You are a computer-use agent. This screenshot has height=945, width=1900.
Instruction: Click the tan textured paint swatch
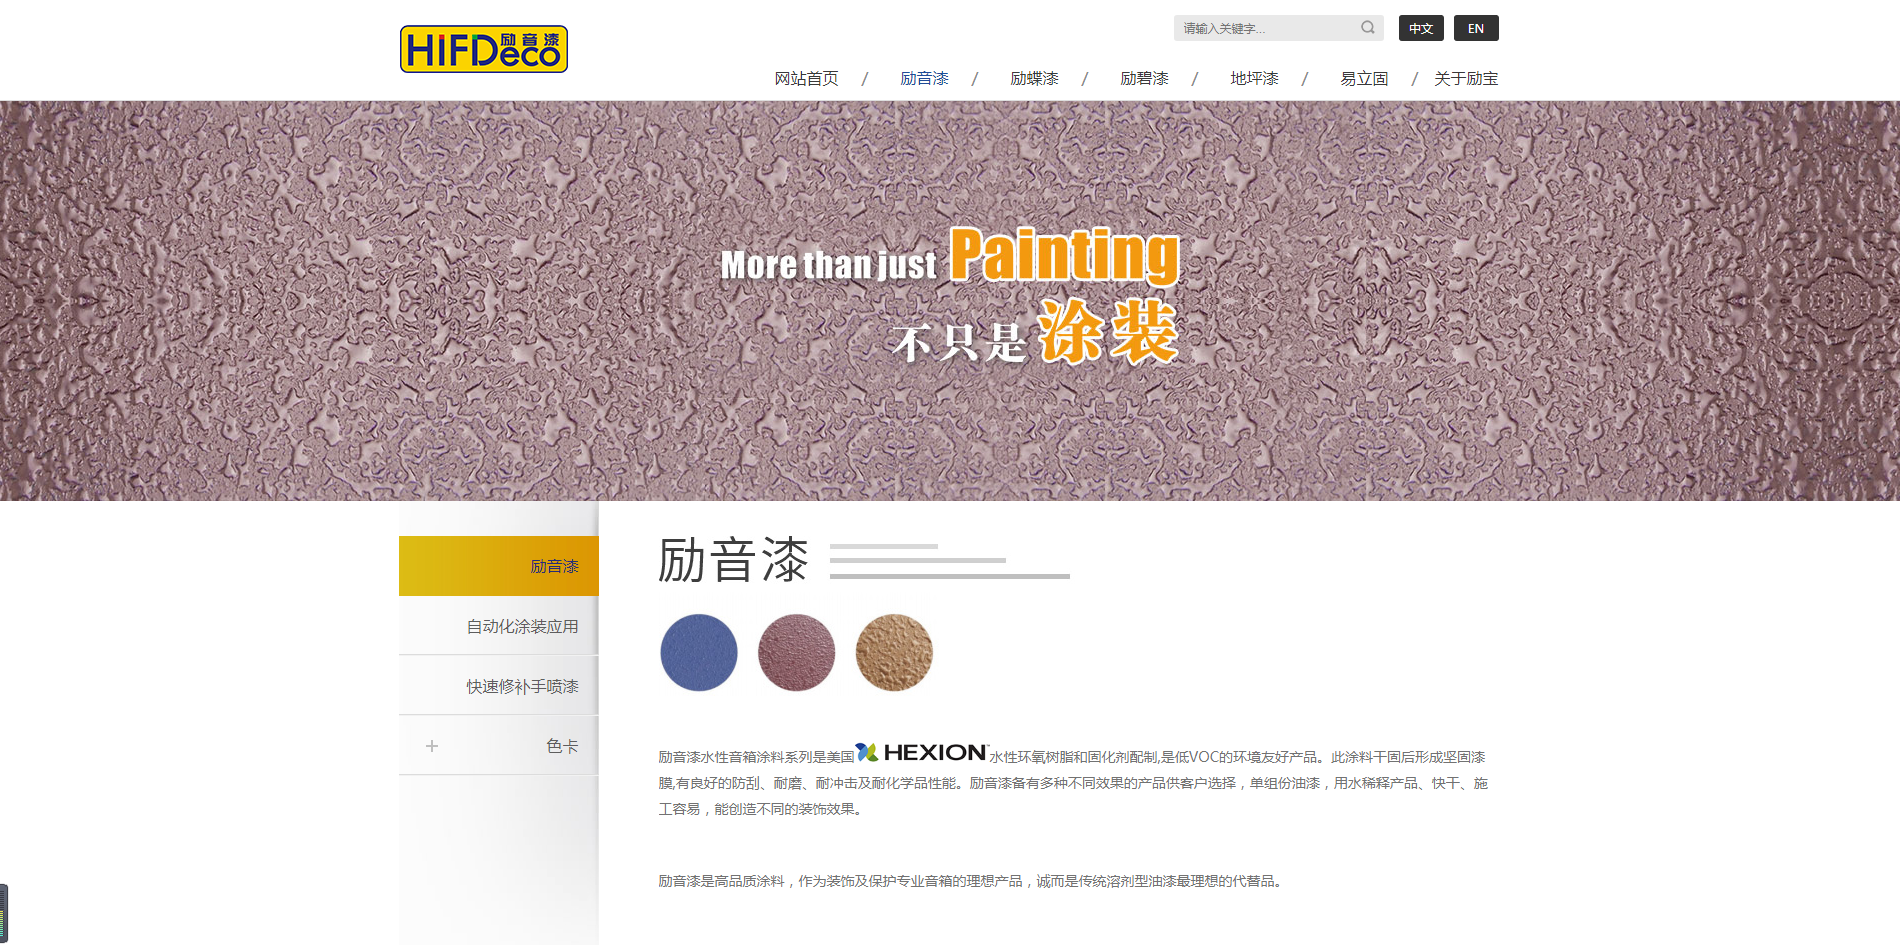pos(894,652)
